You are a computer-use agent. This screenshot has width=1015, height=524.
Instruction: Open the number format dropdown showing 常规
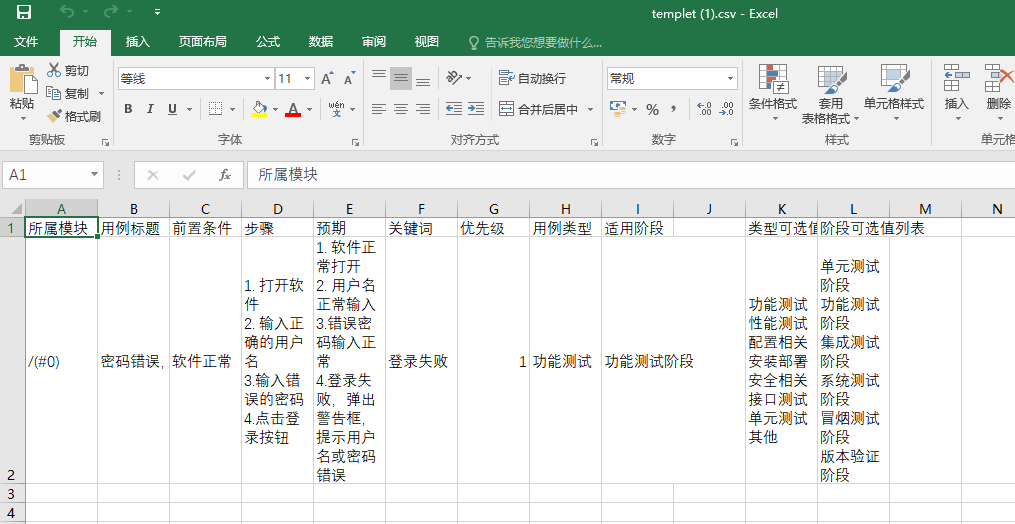(x=731, y=78)
